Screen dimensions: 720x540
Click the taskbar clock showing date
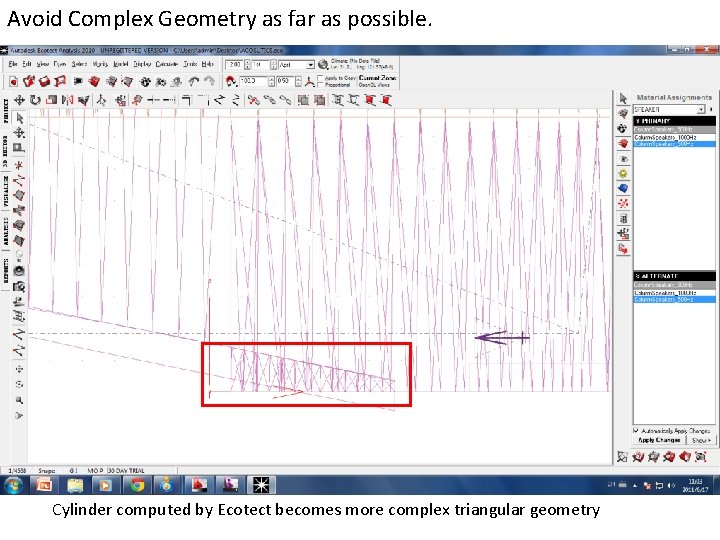pyautogui.click(x=695, y=485)
